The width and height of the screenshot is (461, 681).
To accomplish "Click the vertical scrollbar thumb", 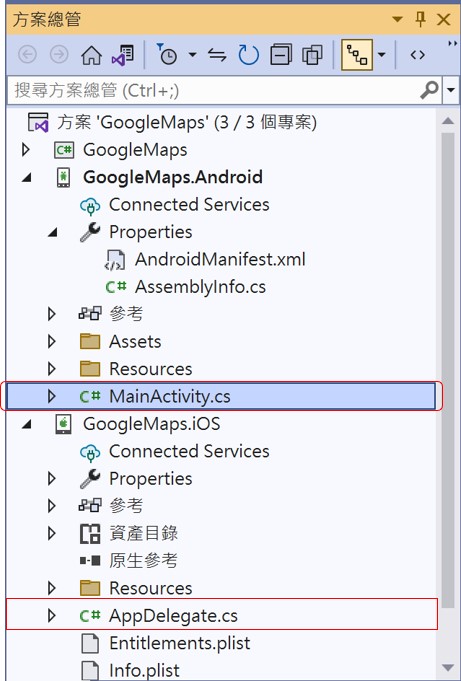I will click(448, 365).
